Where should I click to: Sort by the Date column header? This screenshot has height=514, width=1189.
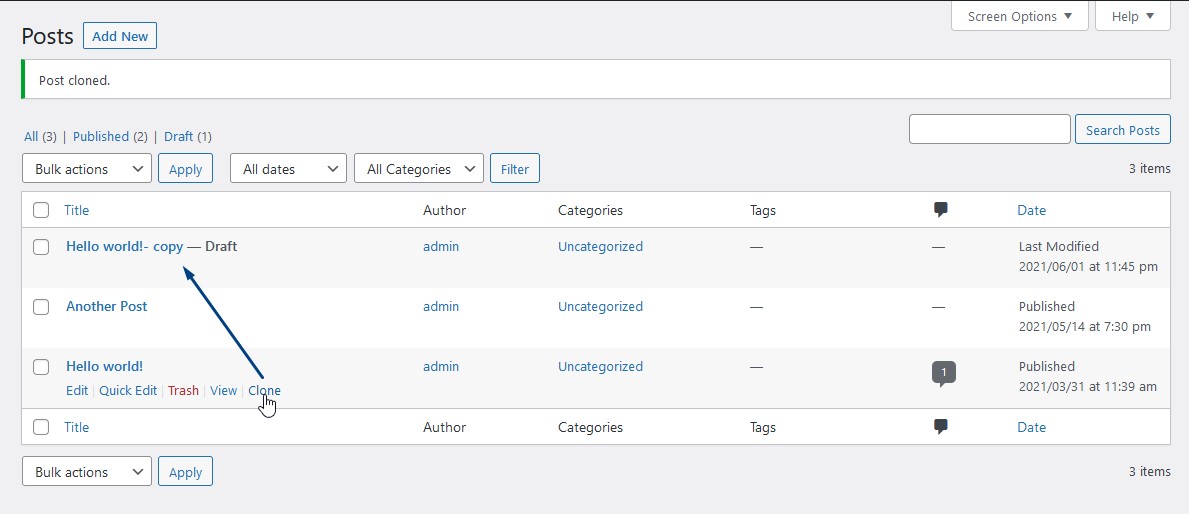1031,210
